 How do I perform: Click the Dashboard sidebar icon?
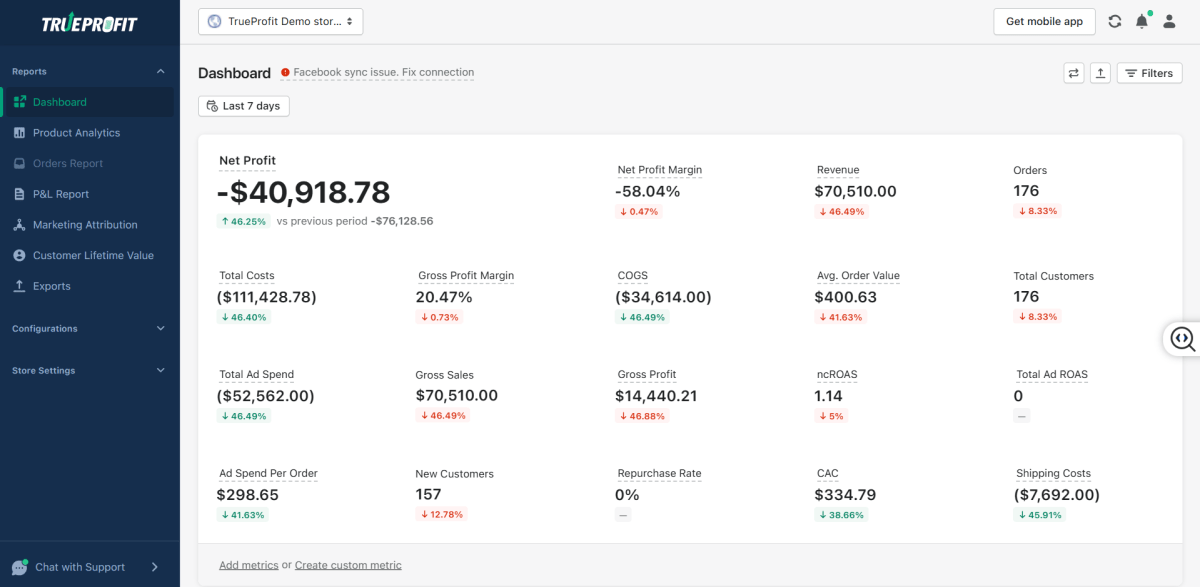(20, 102)
